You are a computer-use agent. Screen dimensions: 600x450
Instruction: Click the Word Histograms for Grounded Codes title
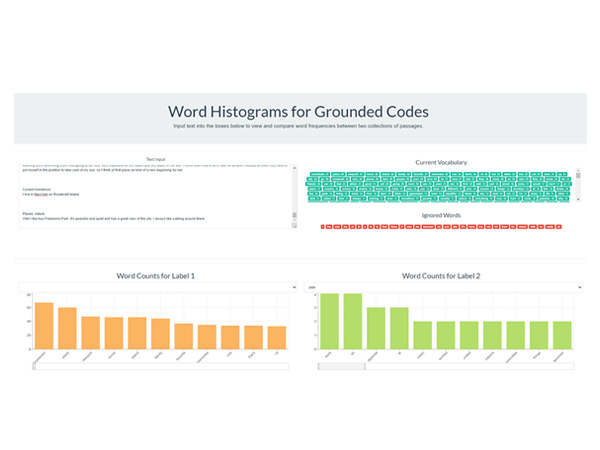(x=300, y=111)
